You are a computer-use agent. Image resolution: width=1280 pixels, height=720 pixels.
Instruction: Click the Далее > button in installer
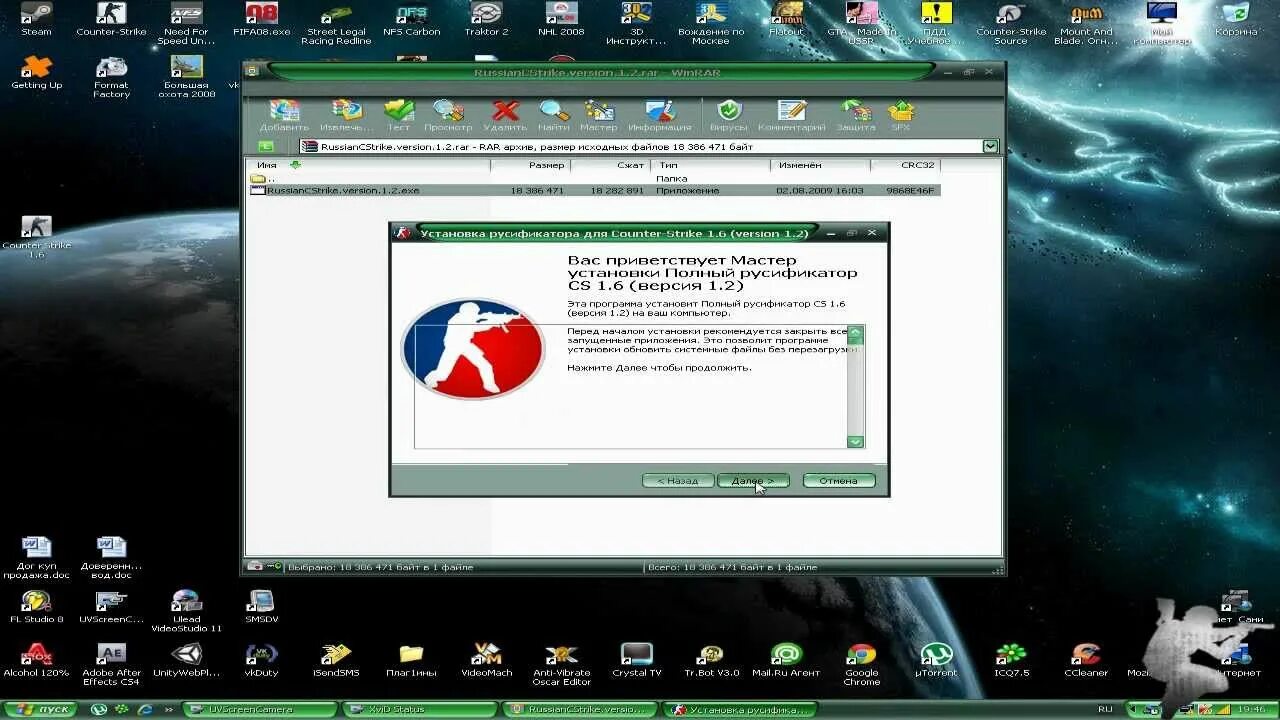coord(753,481)
